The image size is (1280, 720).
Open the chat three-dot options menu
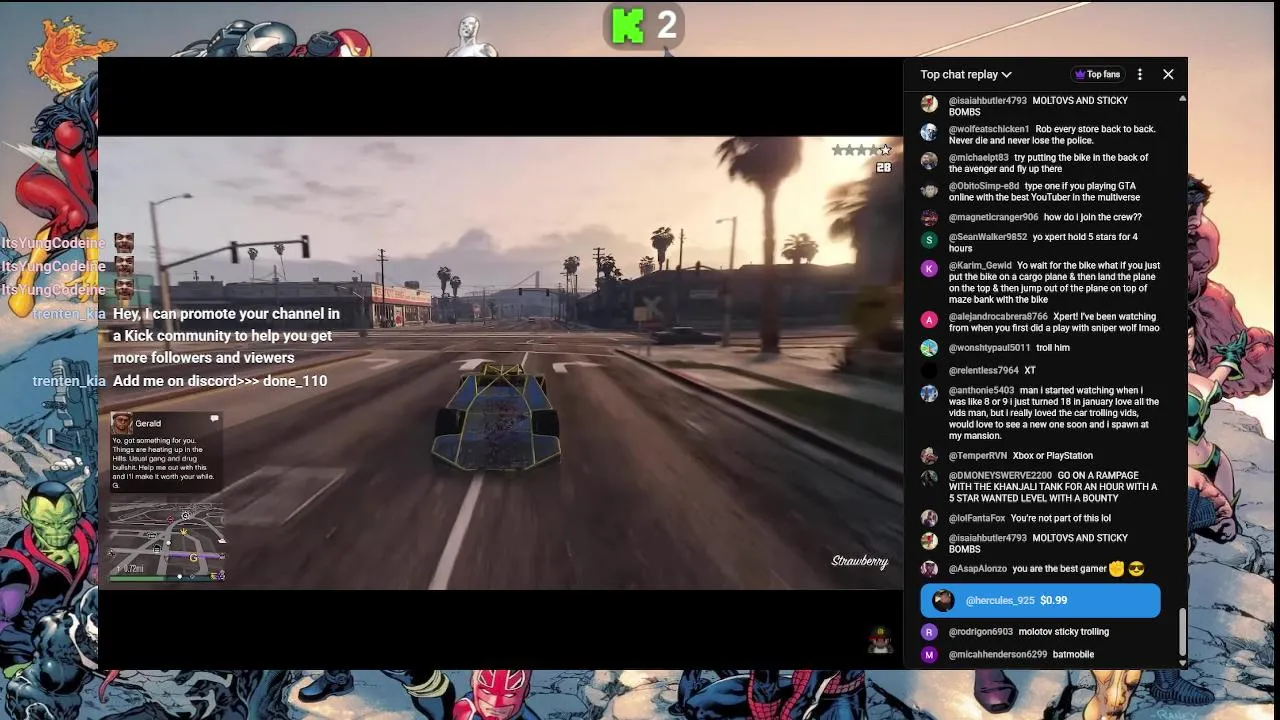[1139, 74]
